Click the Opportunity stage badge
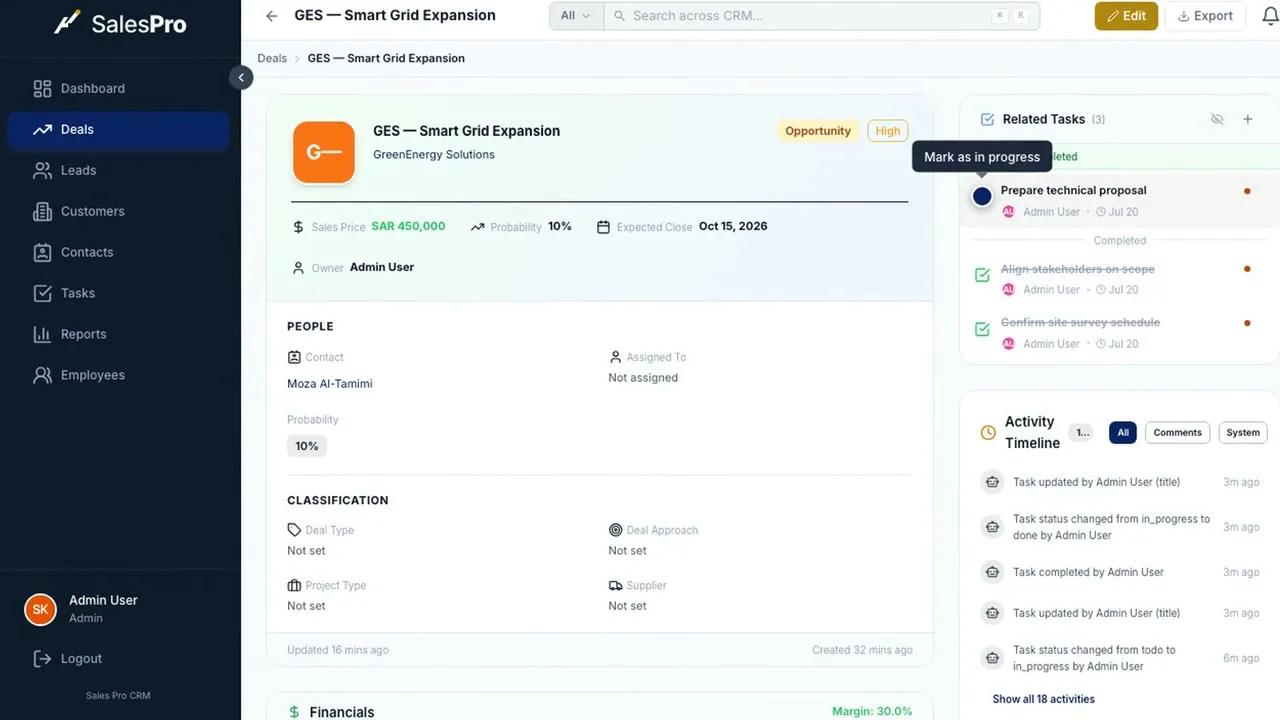 818,131
